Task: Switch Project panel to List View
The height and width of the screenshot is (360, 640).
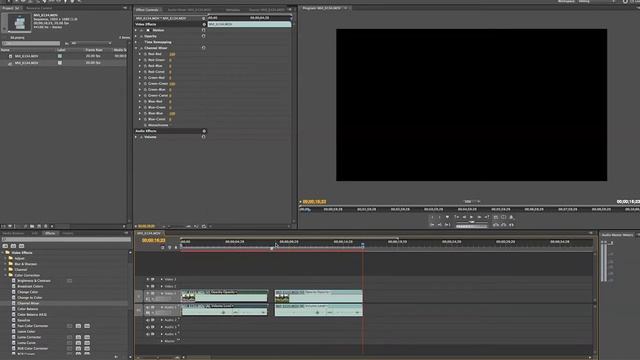Action: tap(4, 226)
